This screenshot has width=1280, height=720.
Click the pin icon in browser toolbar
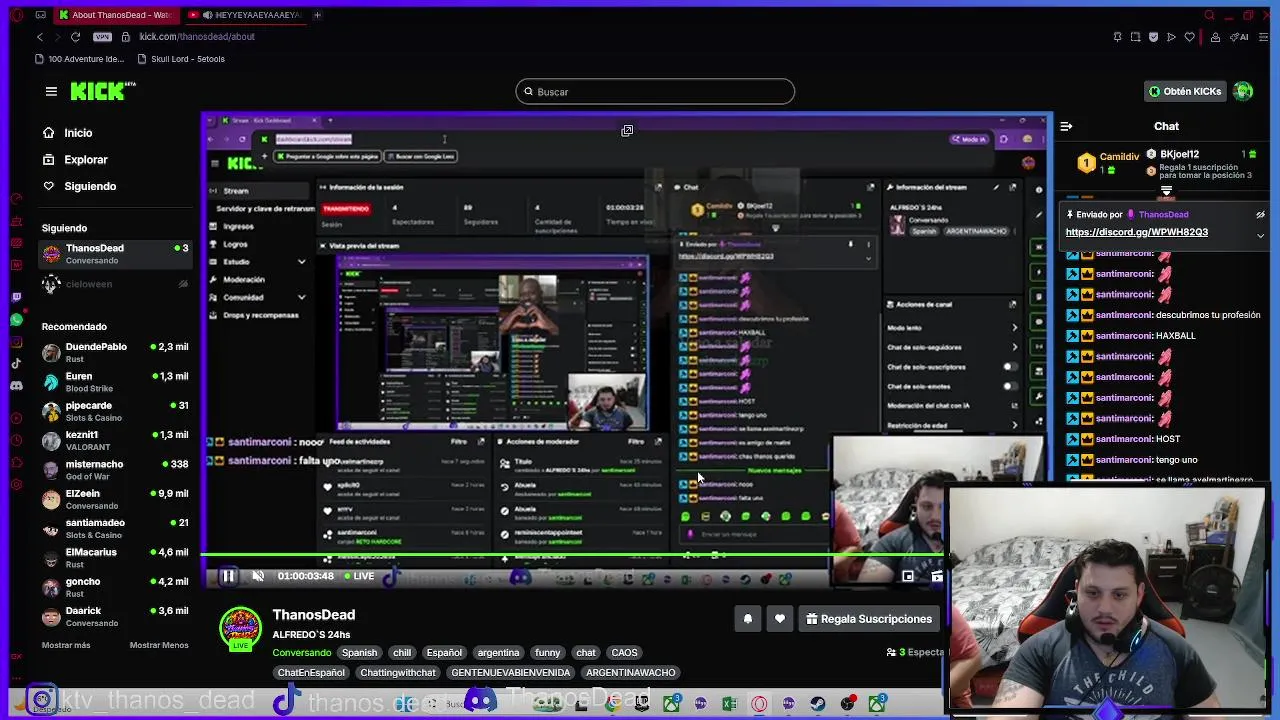click(1117, 37)
